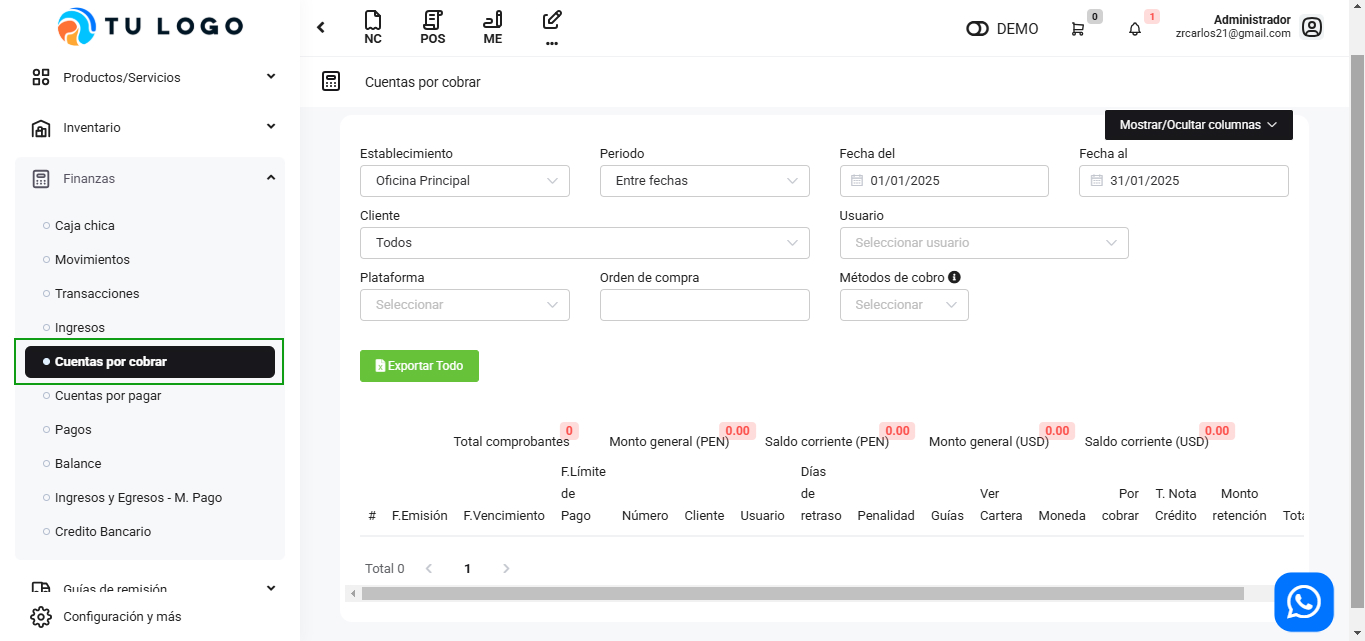Viewport: 1365px width, 641px height.
Task: Click the info icon beside Métodos de cobro
Action: coord(954,277)
